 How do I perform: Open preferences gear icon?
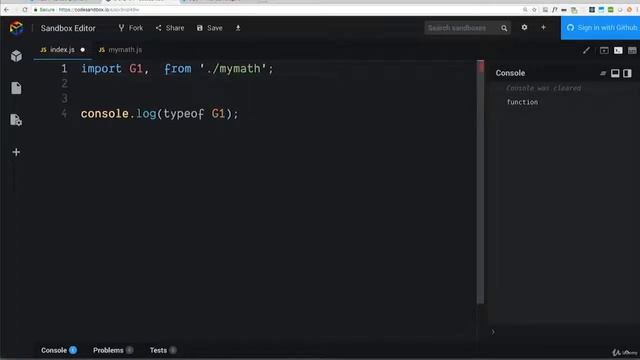pos(524,27)
